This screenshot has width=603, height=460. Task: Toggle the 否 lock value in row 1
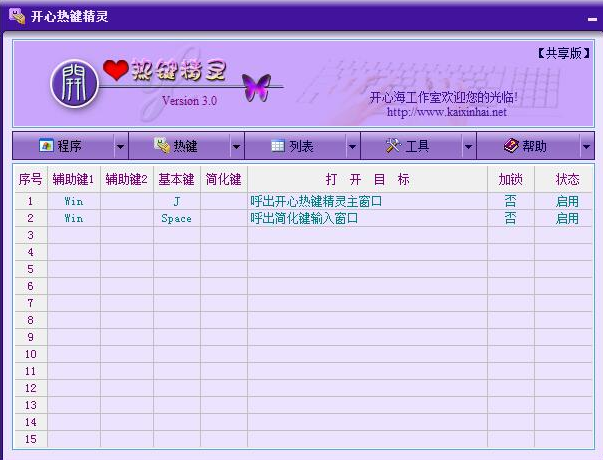510,201
